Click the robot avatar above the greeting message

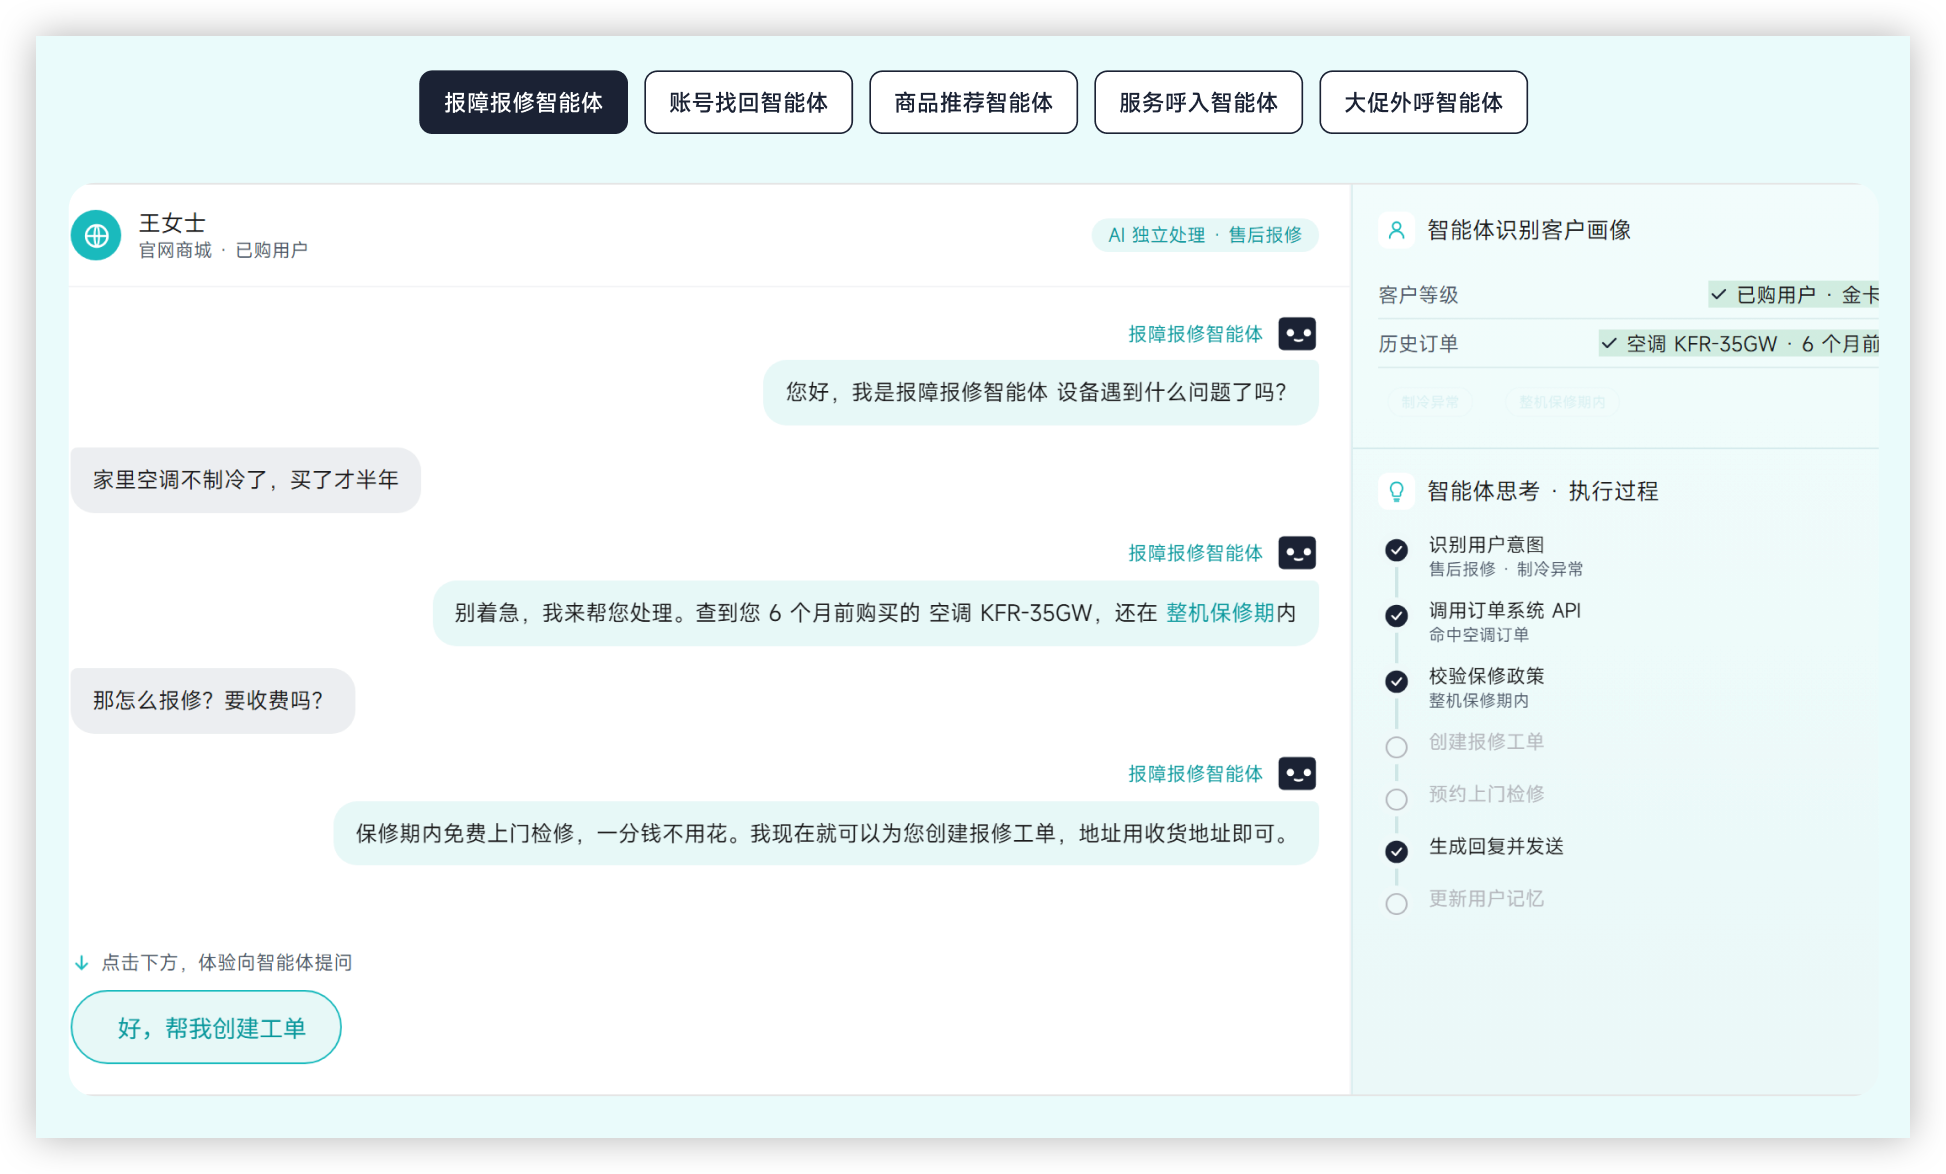pyautogui.click(x=1297, y=334)
